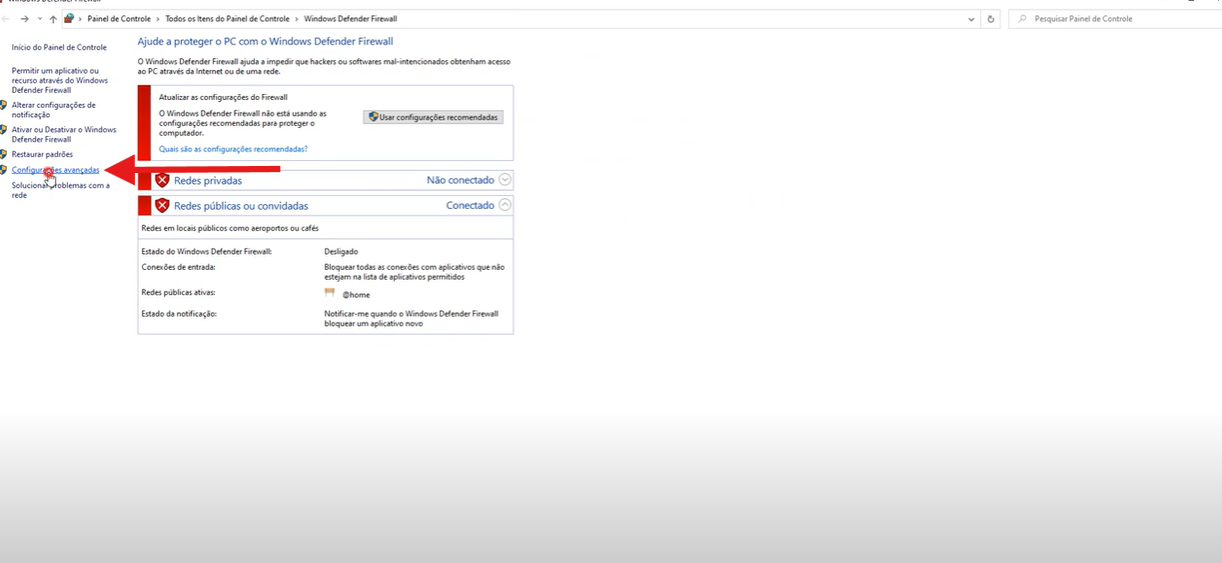Click the @home network bench icon
Screen dimensions: 1222x563
330,293
